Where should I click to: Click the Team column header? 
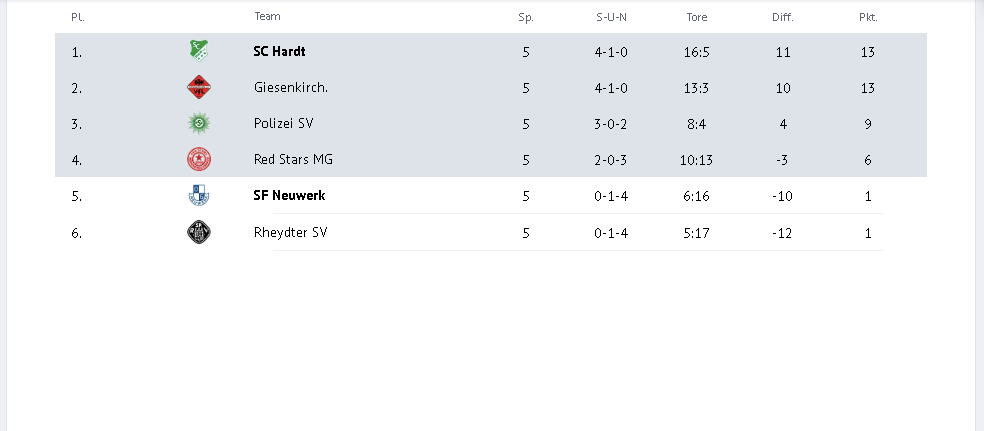267,16
